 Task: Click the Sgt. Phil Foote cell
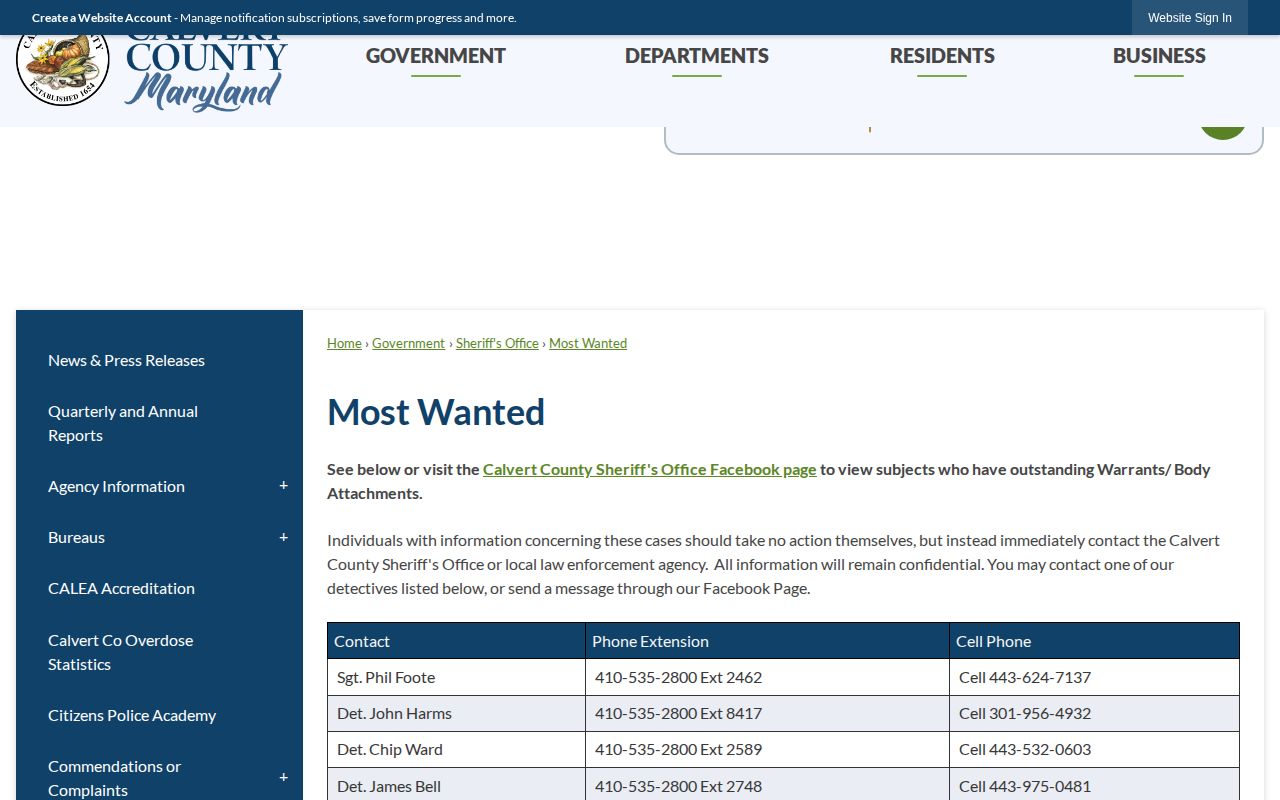[x=456, y=677]
